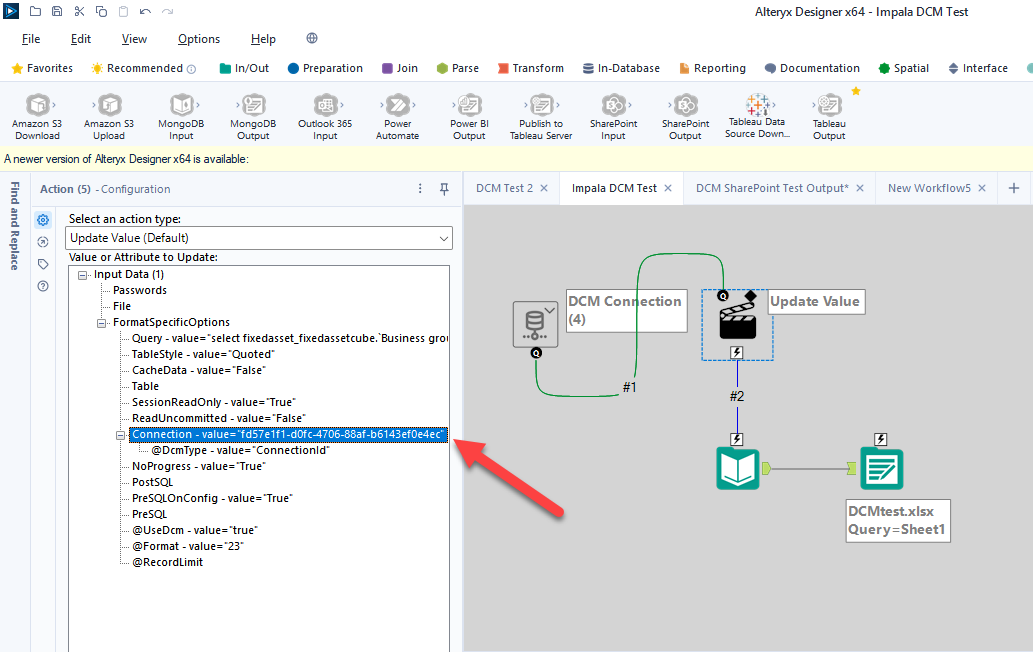Click the Power Automate tool icon
Screen dimensions: 1033x652
pyautogui.click(x=397, y=107)
